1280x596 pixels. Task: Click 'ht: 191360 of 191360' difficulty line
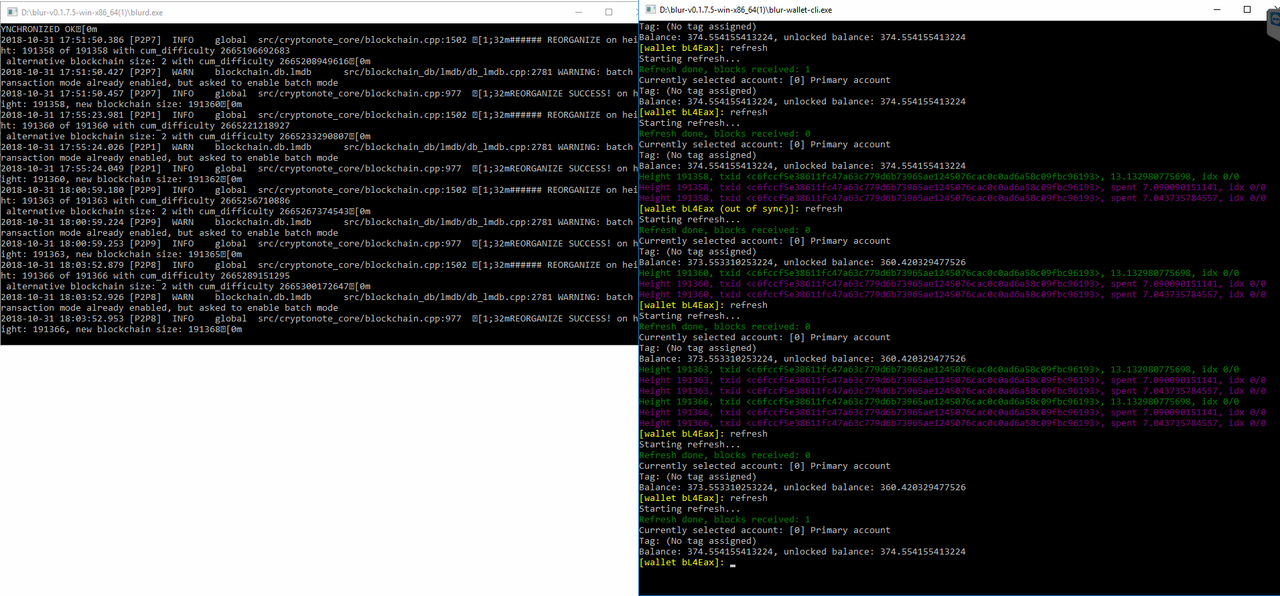point(145,126)
